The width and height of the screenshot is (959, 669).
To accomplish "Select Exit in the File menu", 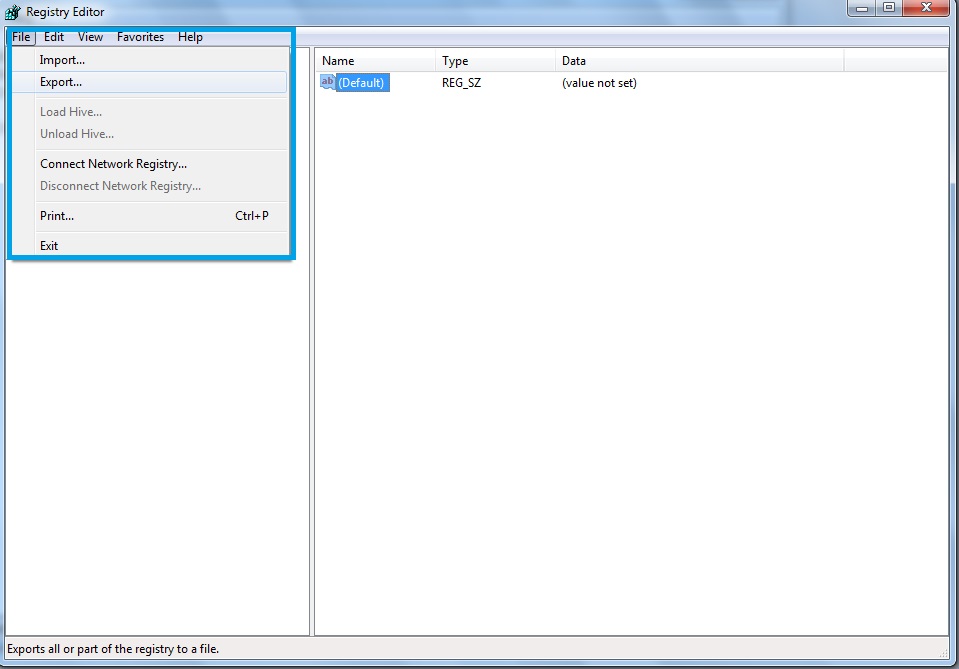I will click(150, 246).
